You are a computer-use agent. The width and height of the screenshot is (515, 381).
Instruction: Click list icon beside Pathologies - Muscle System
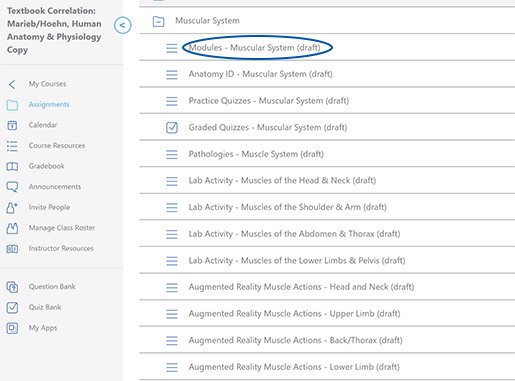click(x=172, y=154)
